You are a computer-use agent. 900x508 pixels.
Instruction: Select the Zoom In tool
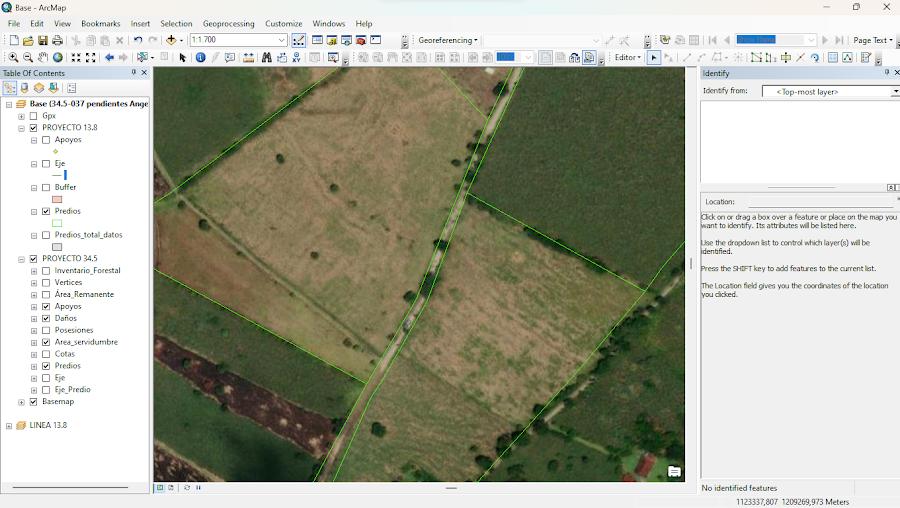(x=13, y=57)
